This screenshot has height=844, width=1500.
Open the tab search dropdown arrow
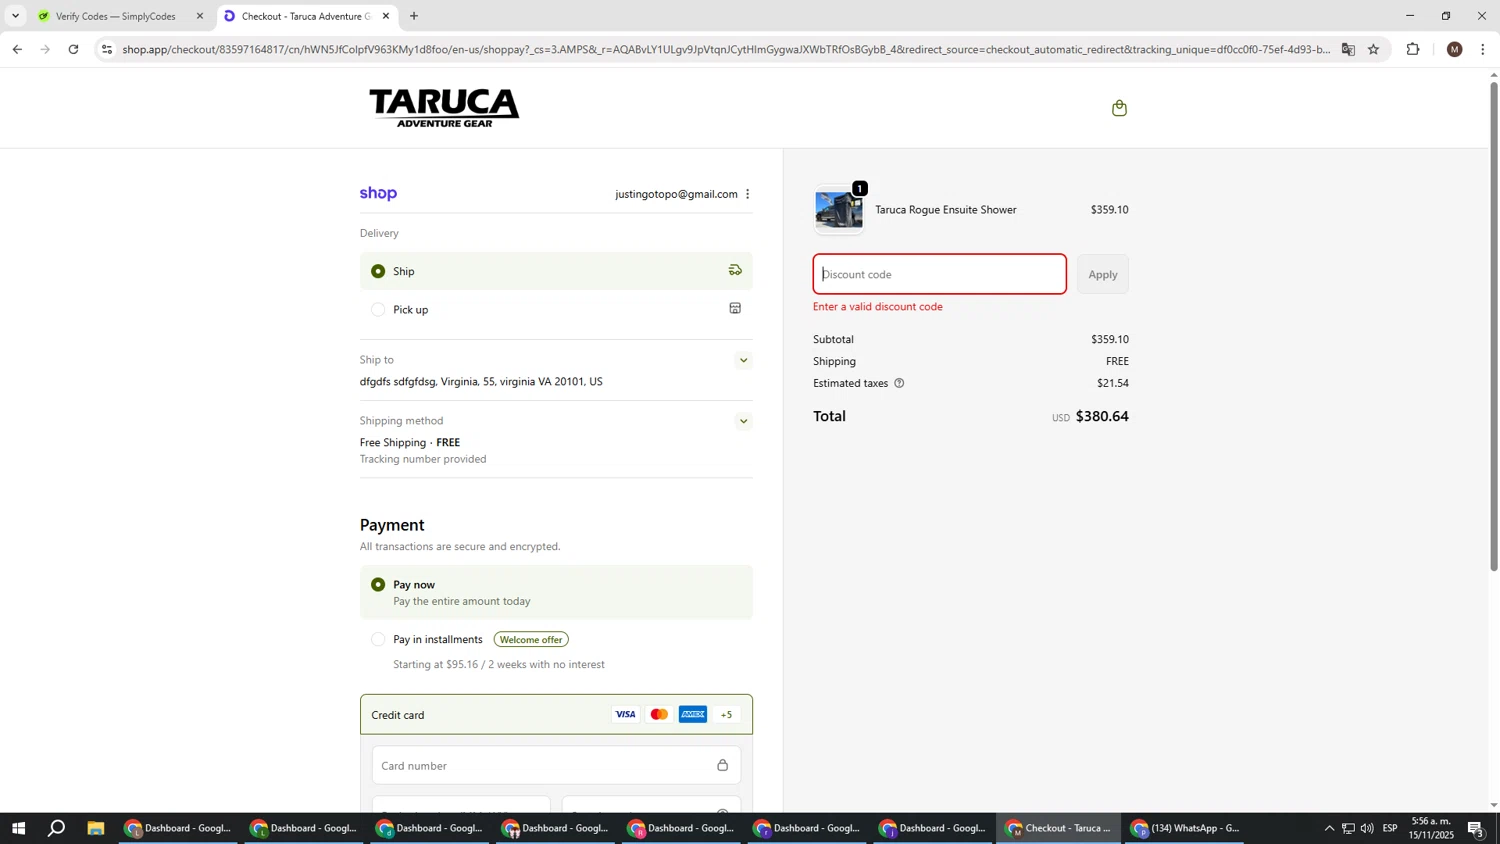click(x=15, y=16)
